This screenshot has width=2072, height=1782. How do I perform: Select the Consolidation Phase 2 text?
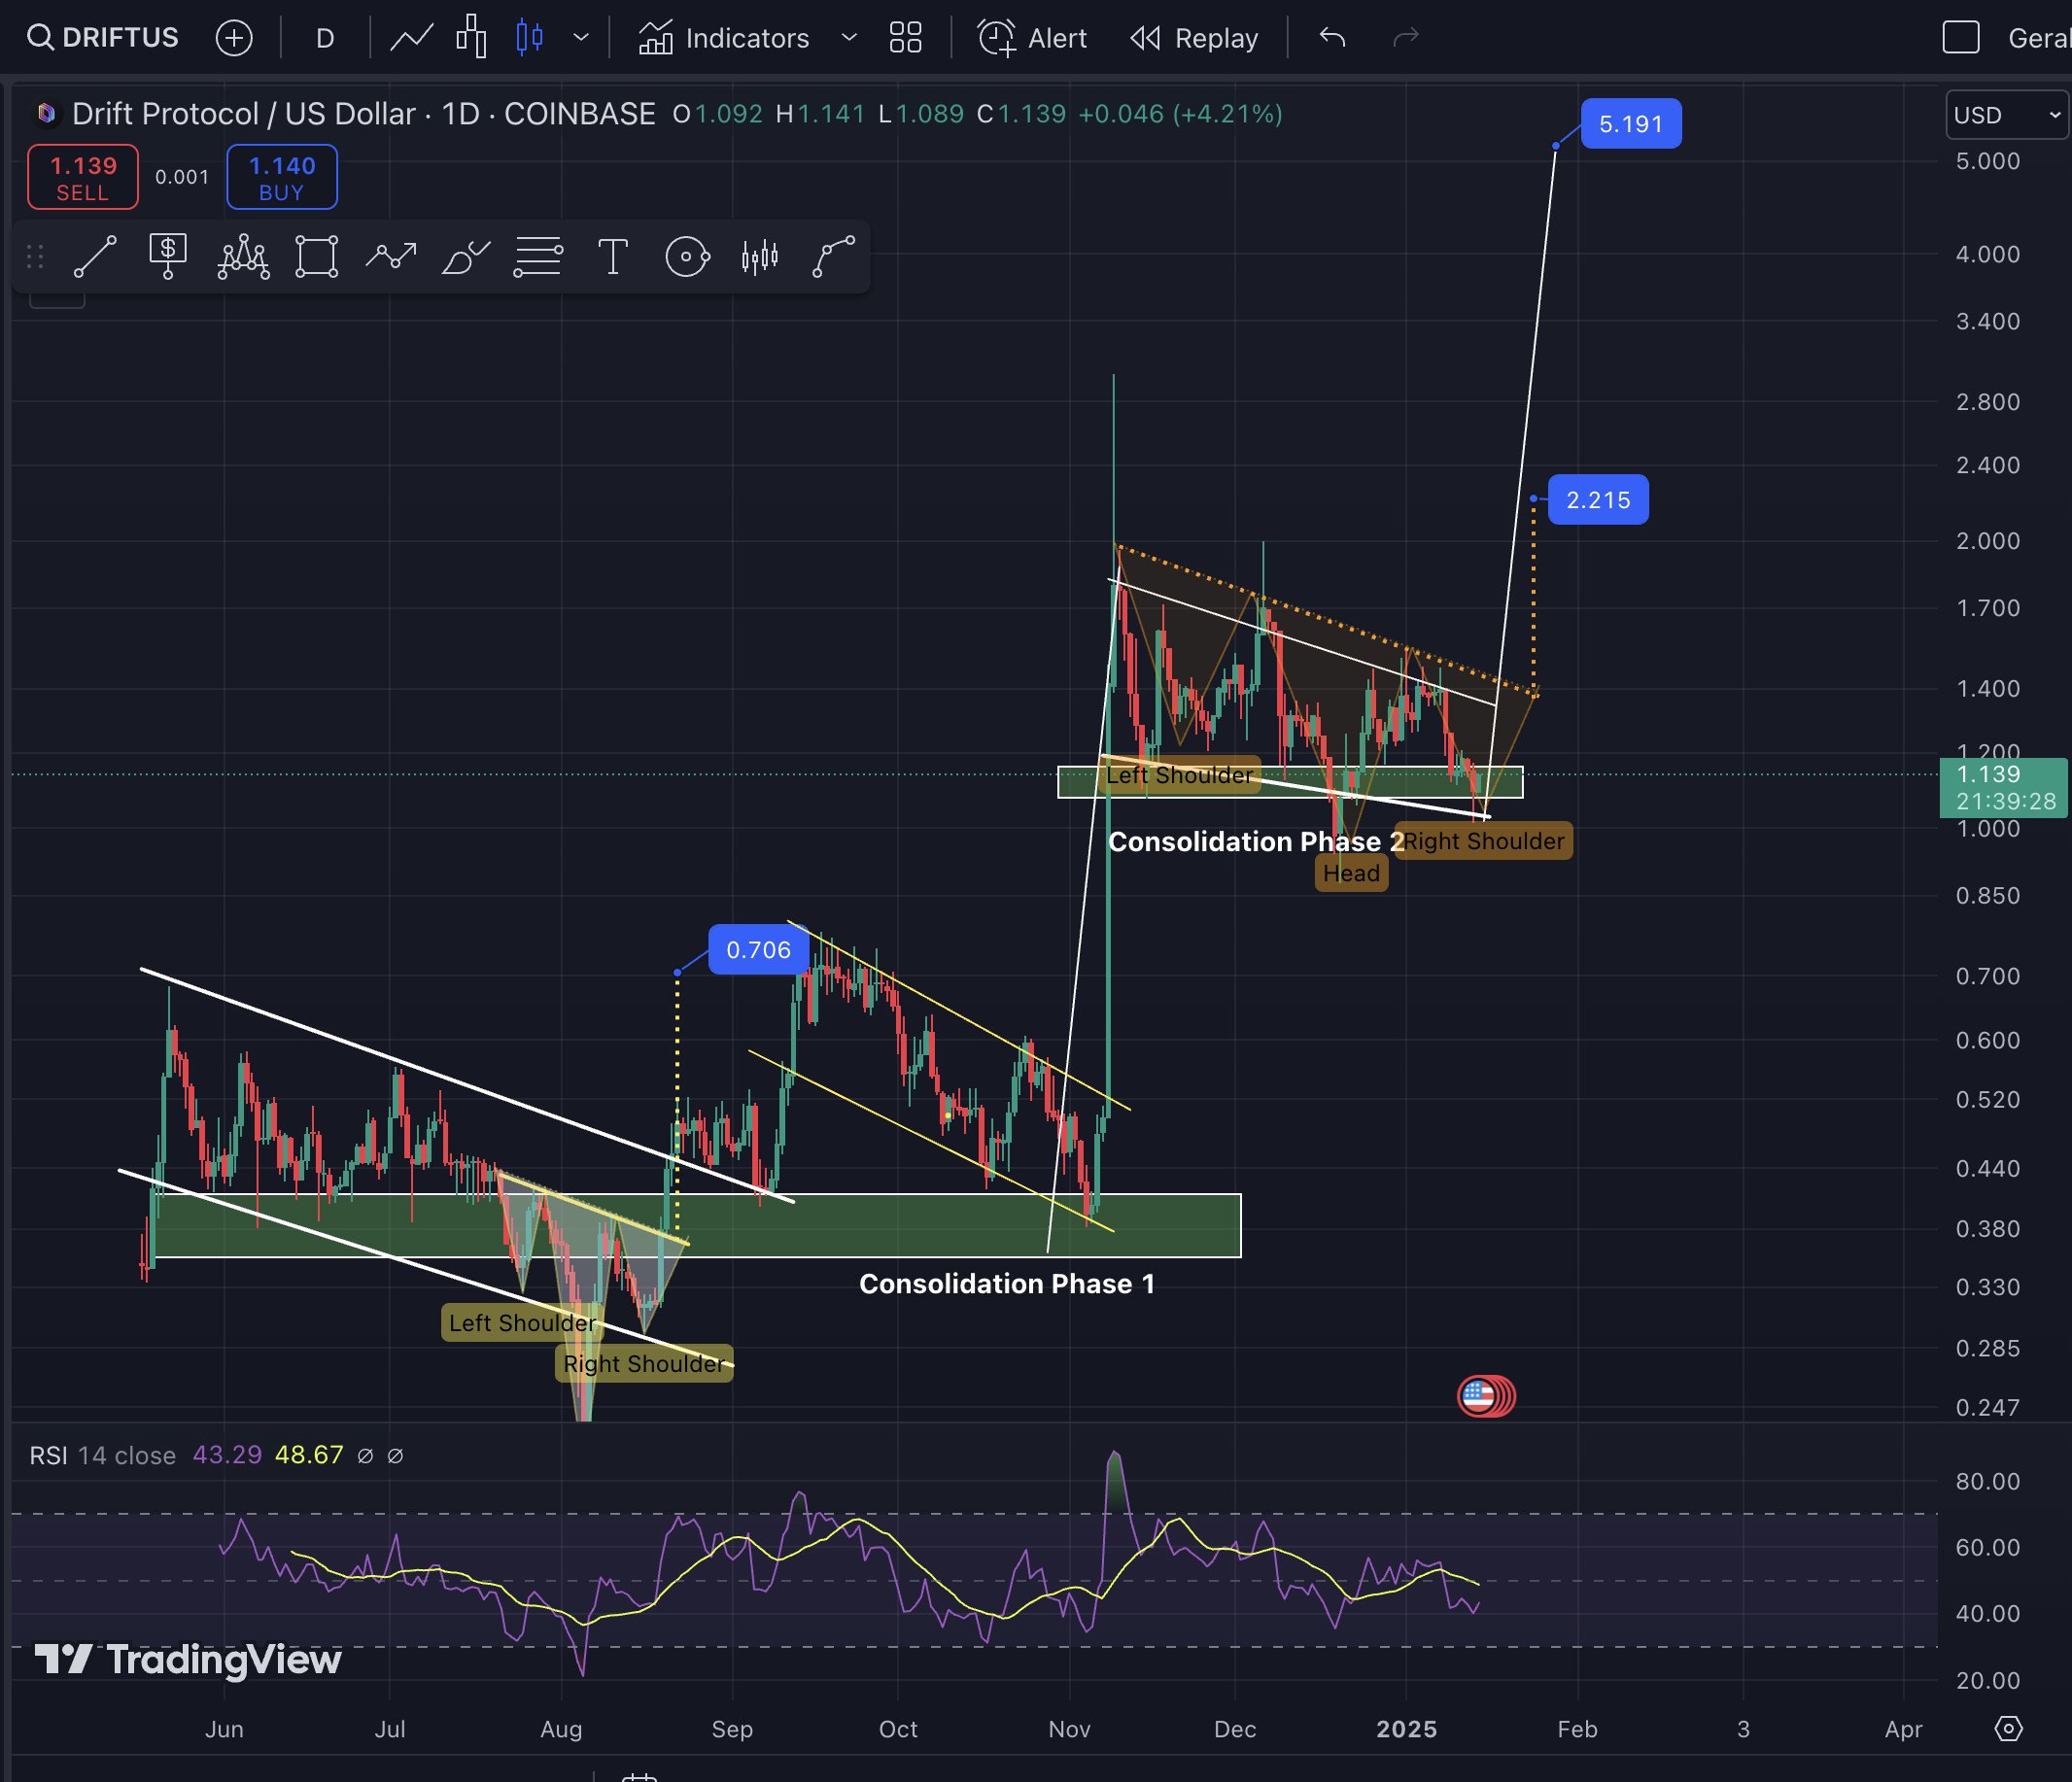1257,842
